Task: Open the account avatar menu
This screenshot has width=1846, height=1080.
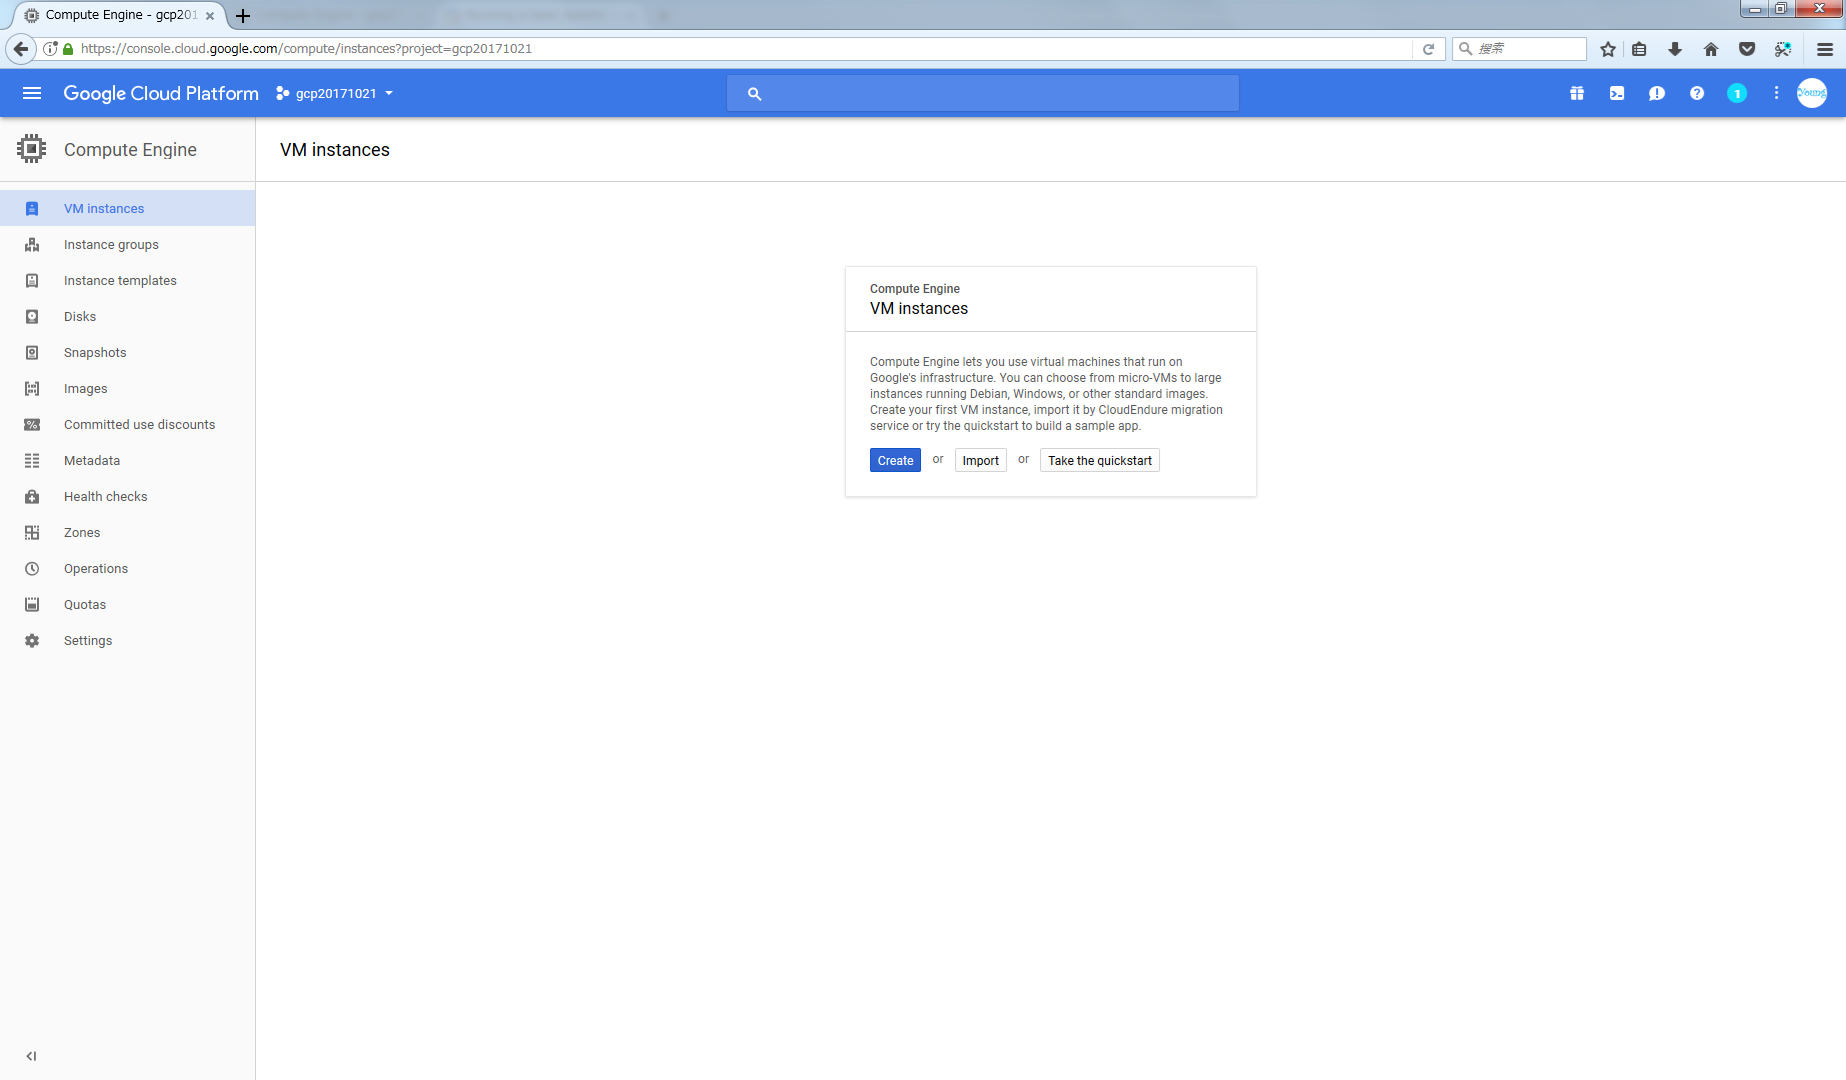Action: tap(1812, 93)
